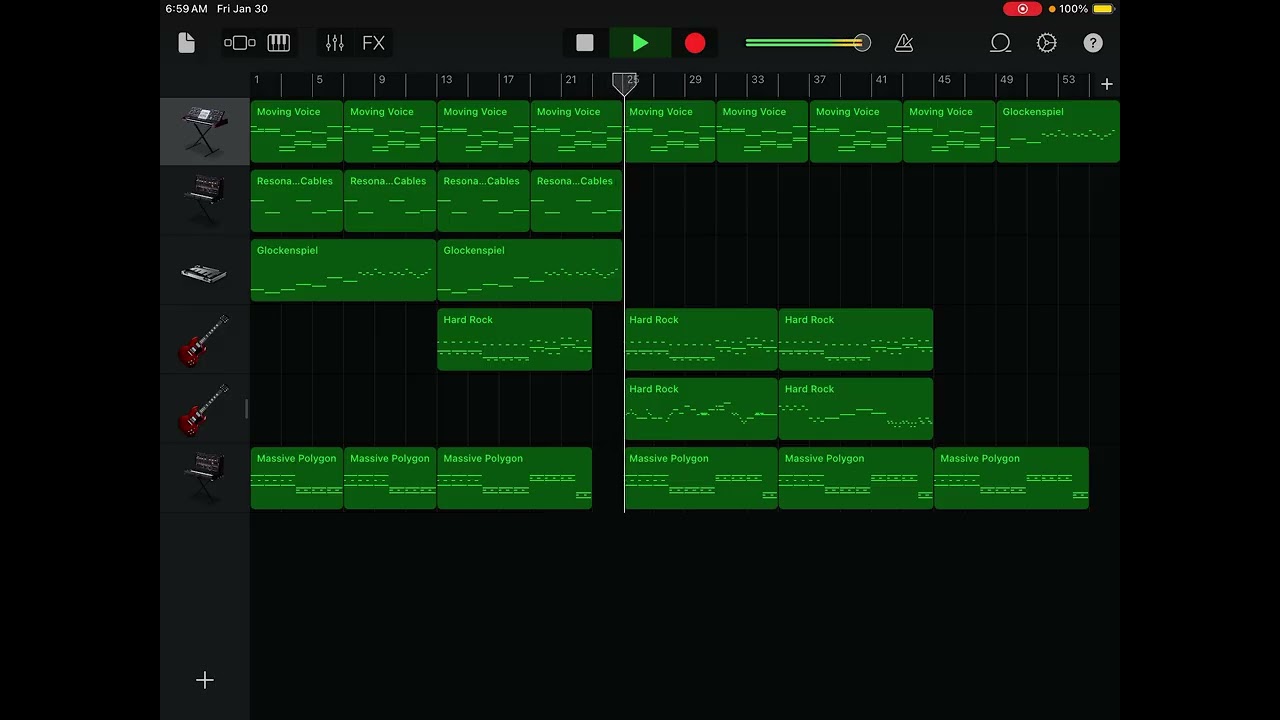Select the last Massive Polygon region

point(1011,478)
